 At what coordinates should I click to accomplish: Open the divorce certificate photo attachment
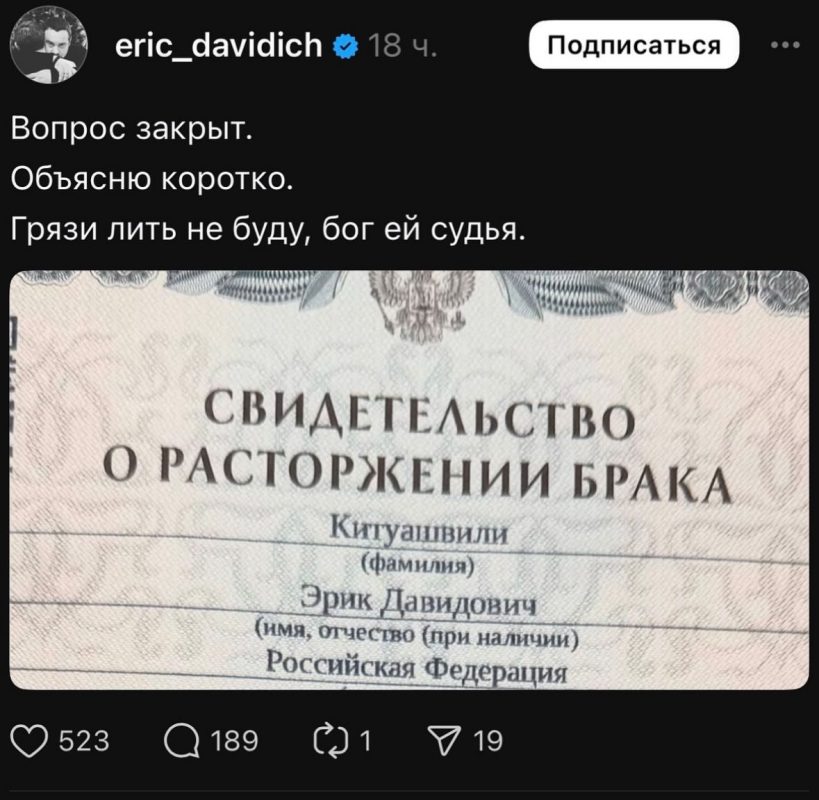410,480
